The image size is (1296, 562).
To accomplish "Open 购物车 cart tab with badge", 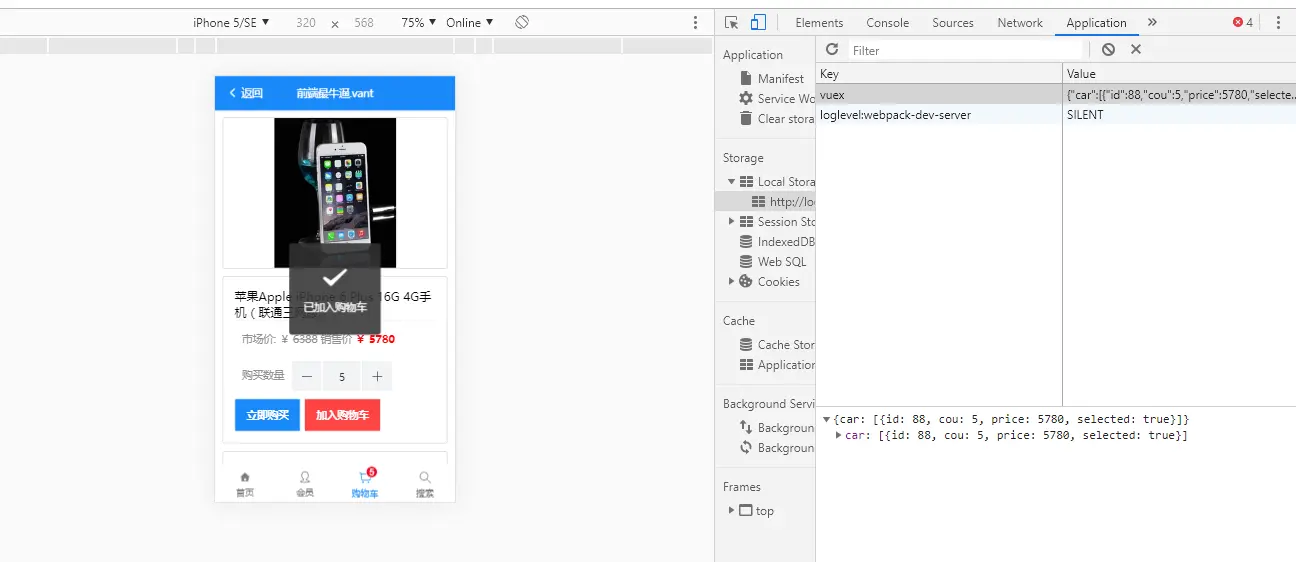I will pos(365,484).
